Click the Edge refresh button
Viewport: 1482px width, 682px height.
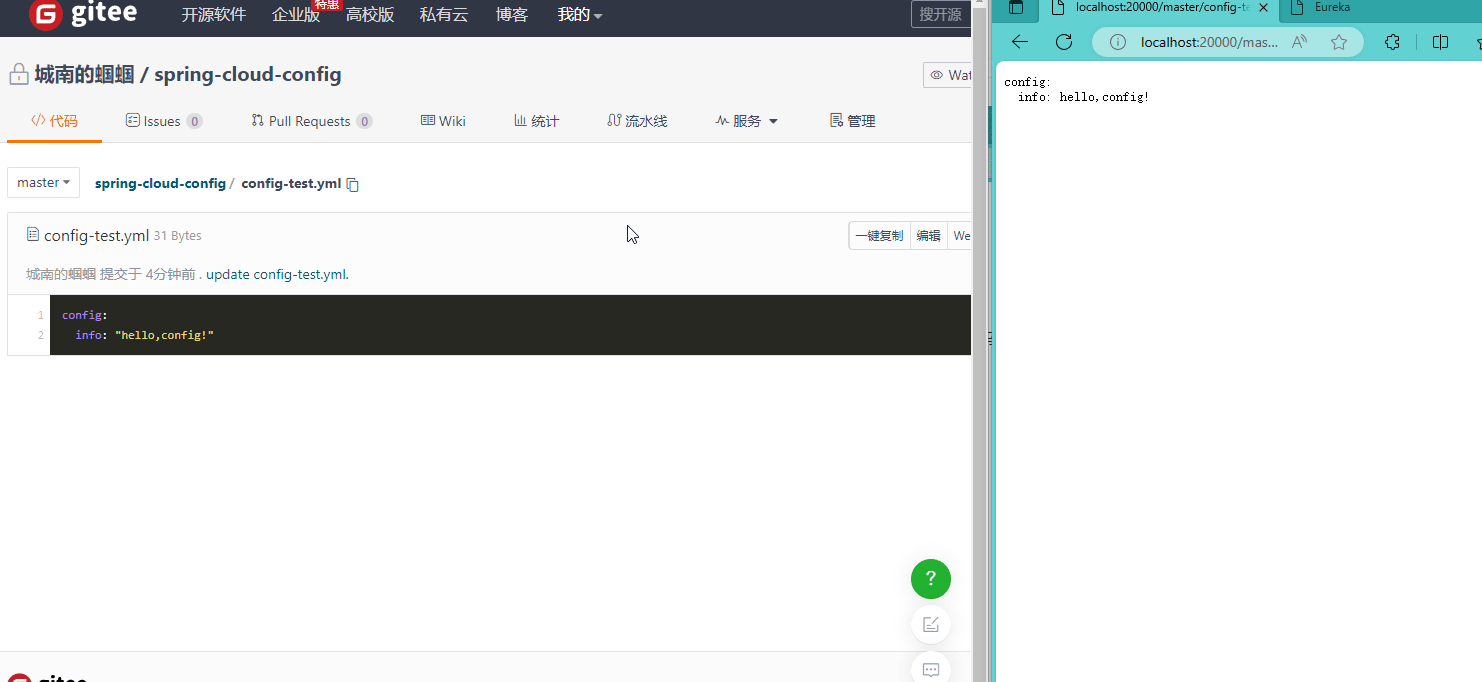[1064, 42]
